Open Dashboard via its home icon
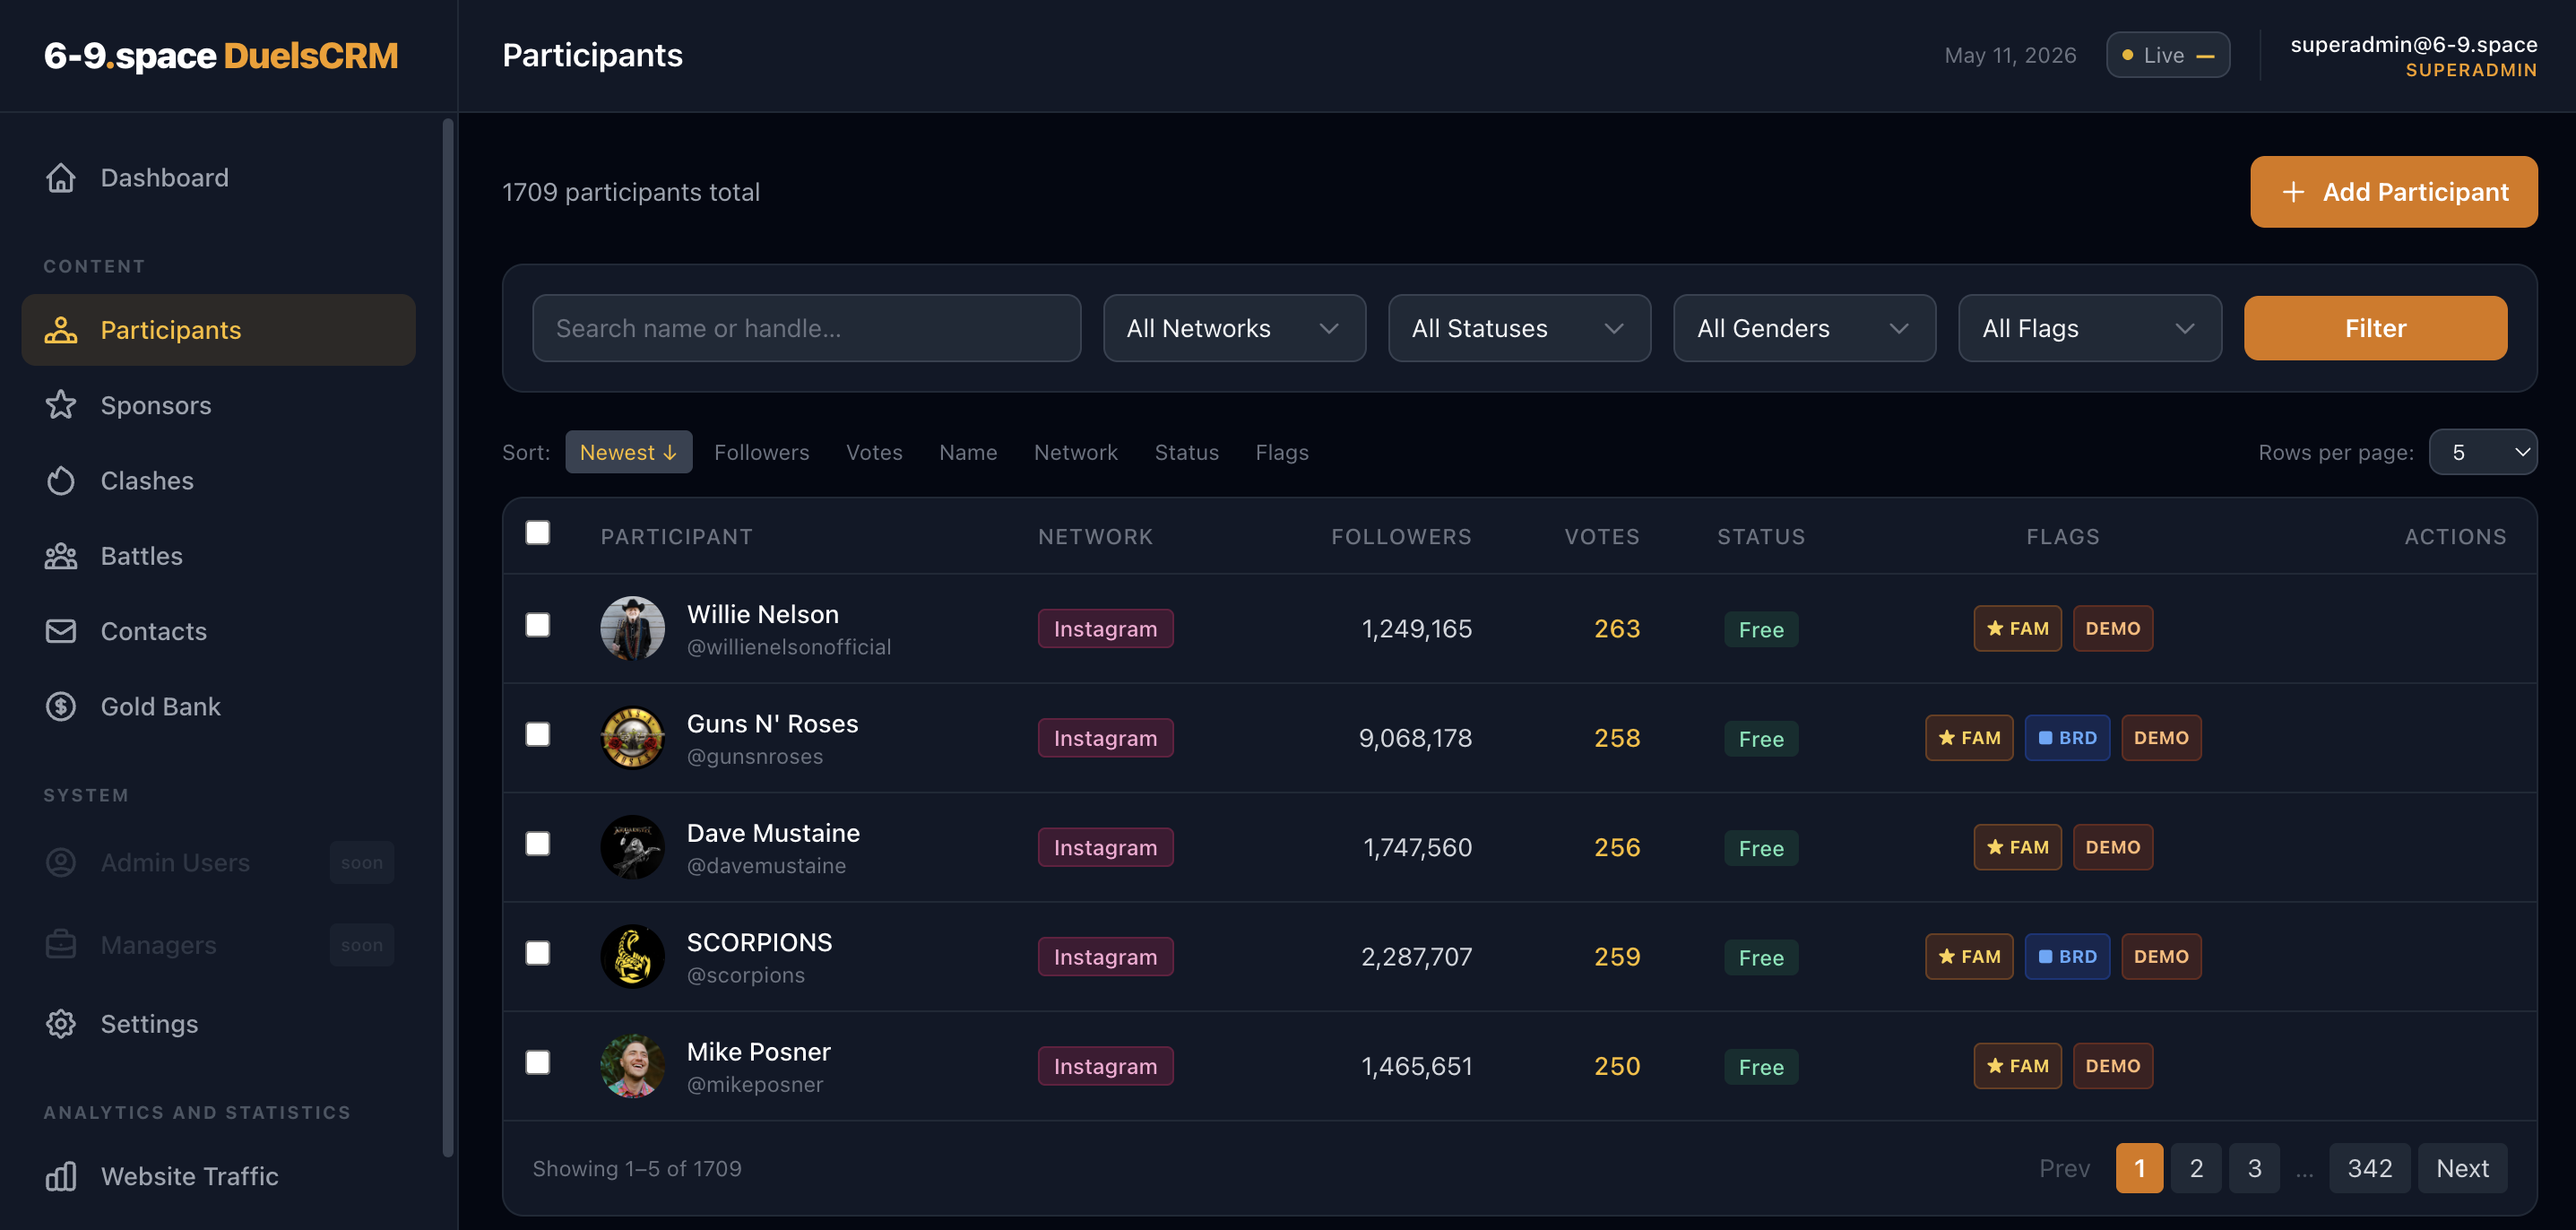2576x1230 pixels. click(x=61, y=177)
